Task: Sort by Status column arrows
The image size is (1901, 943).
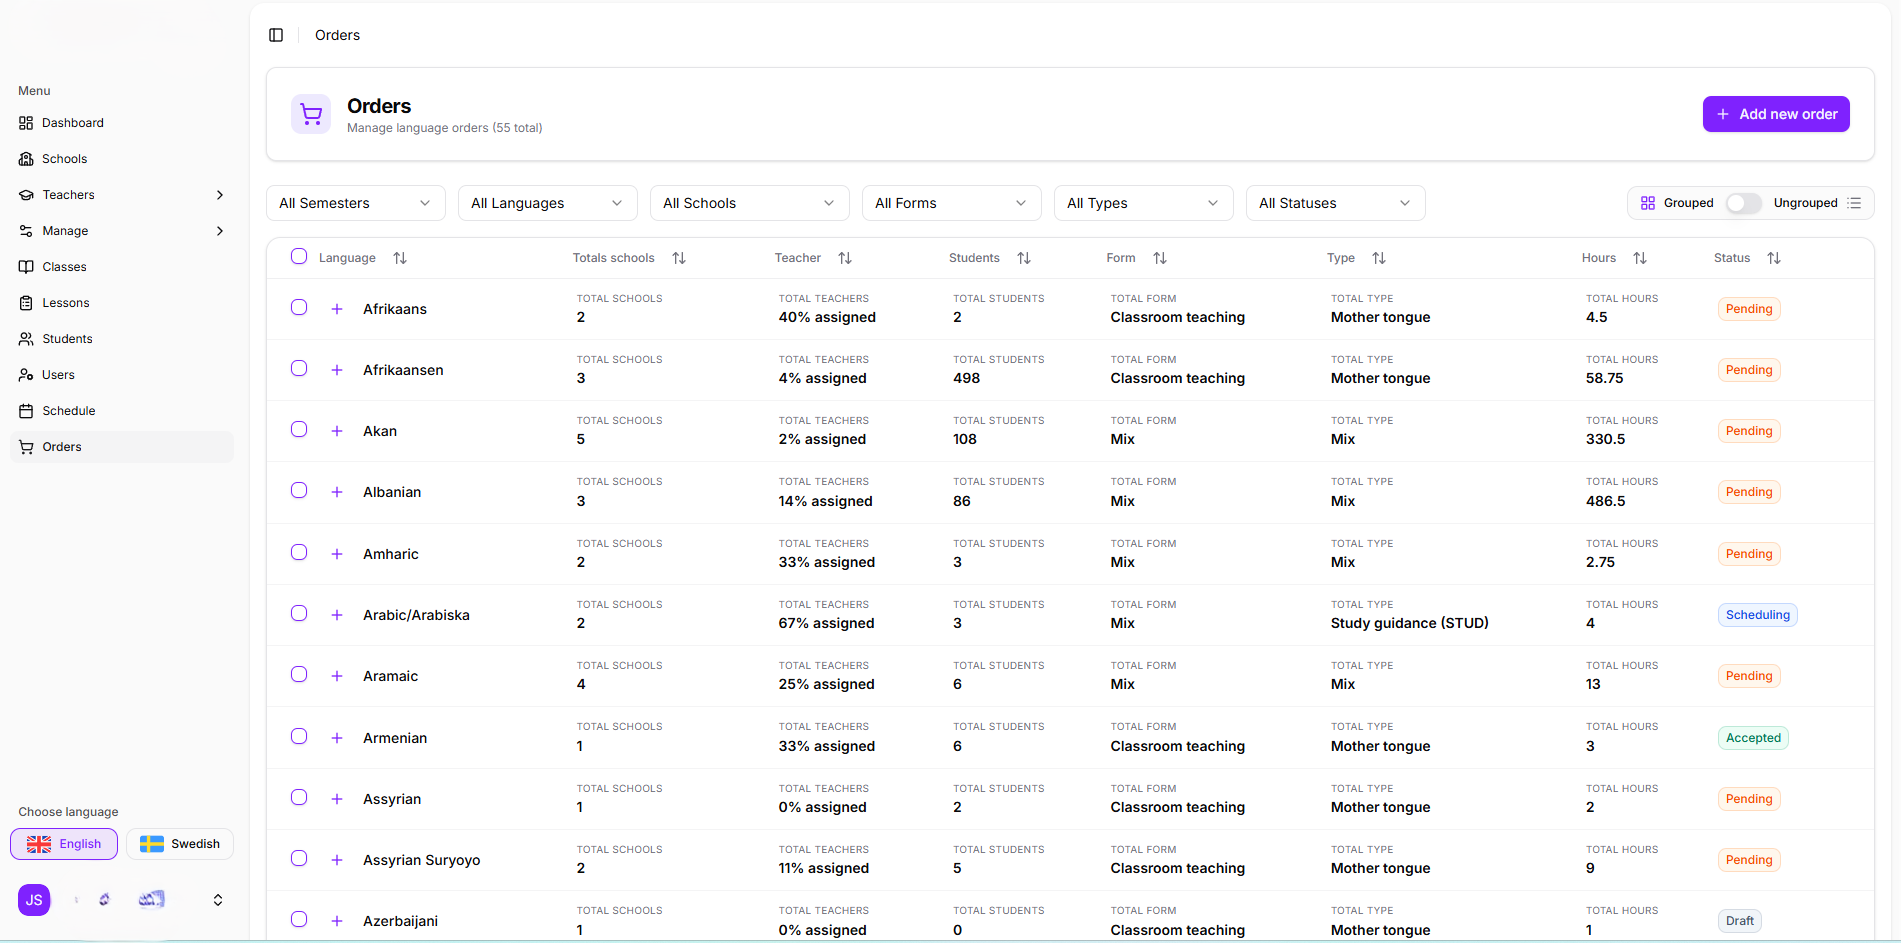Action: tap(1774, 258)
